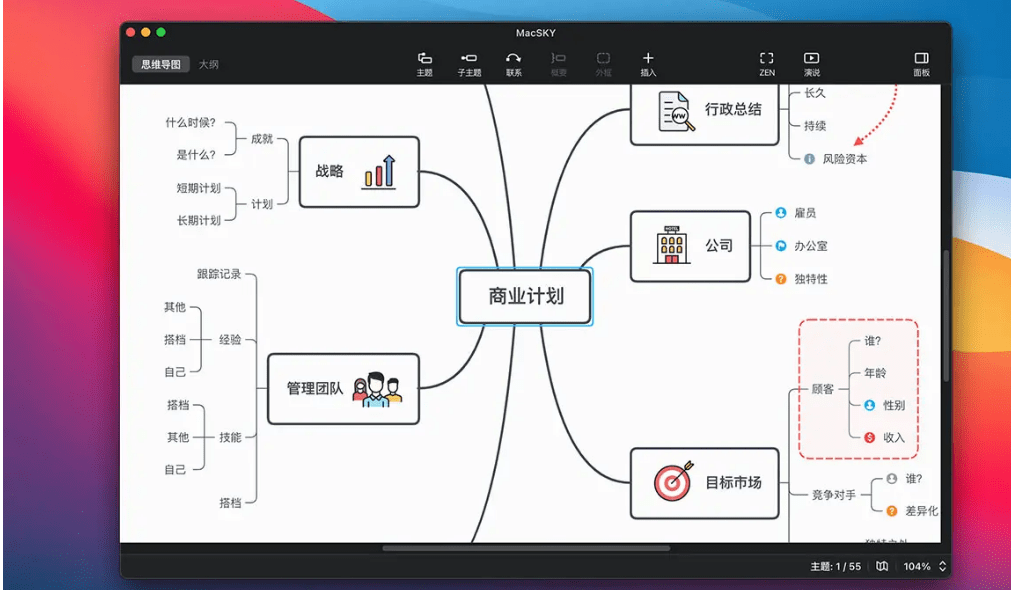Select the 差异化 subtopic
1011x590 pixels.
click(x=921, y=511)
